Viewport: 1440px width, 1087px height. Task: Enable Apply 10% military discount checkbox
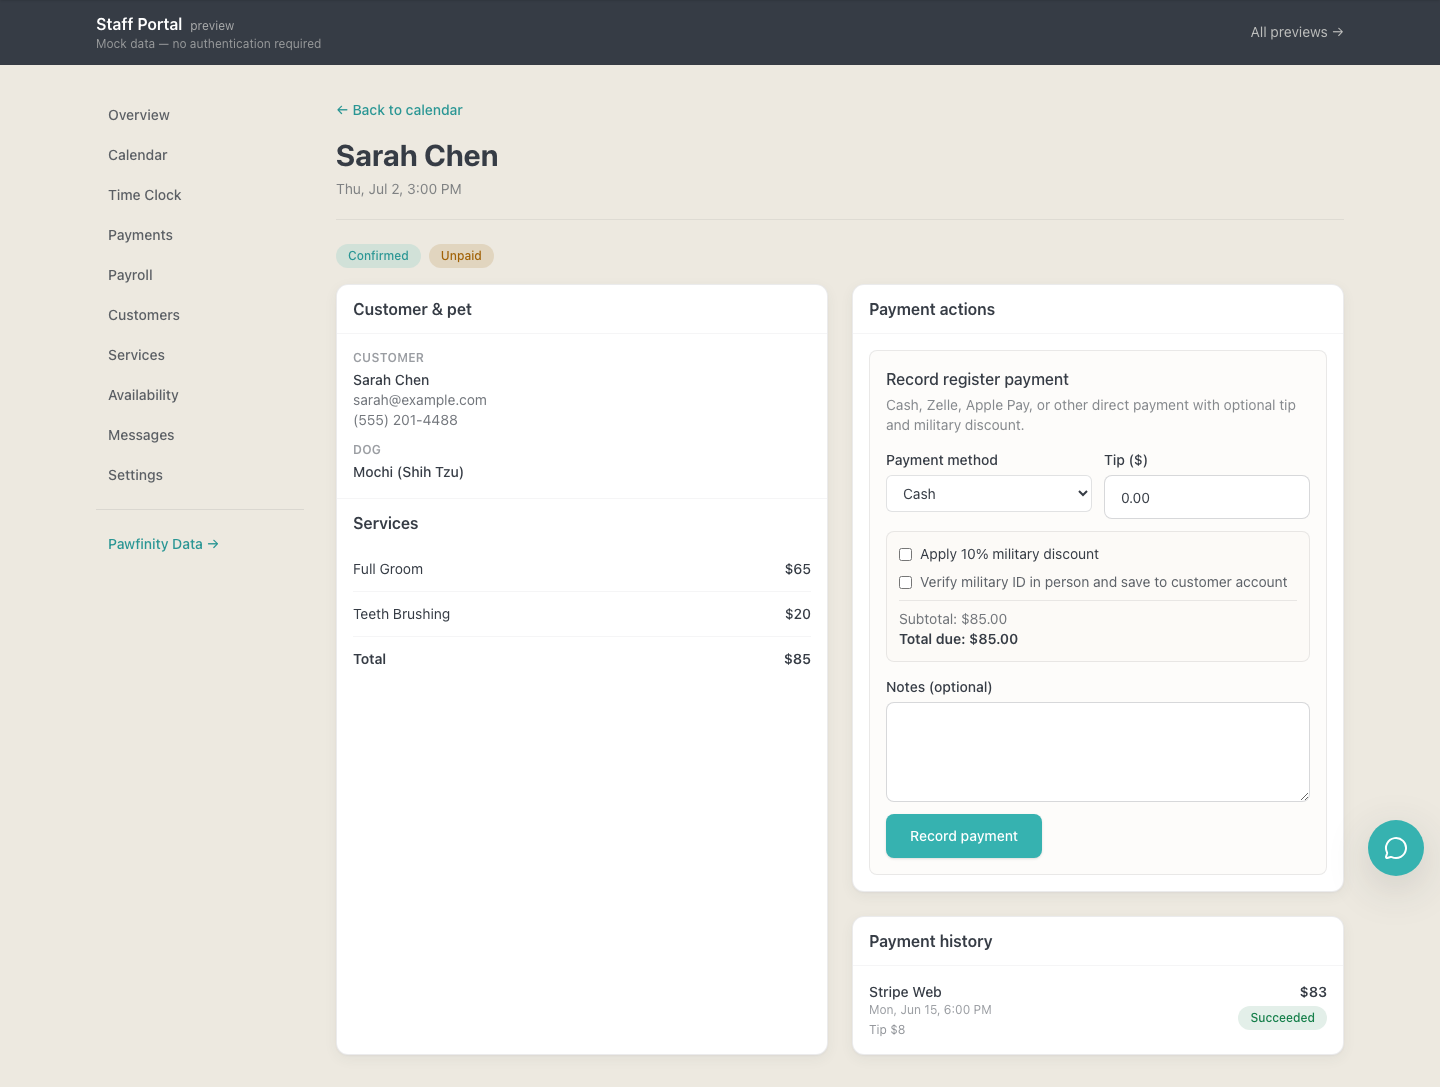905,554
